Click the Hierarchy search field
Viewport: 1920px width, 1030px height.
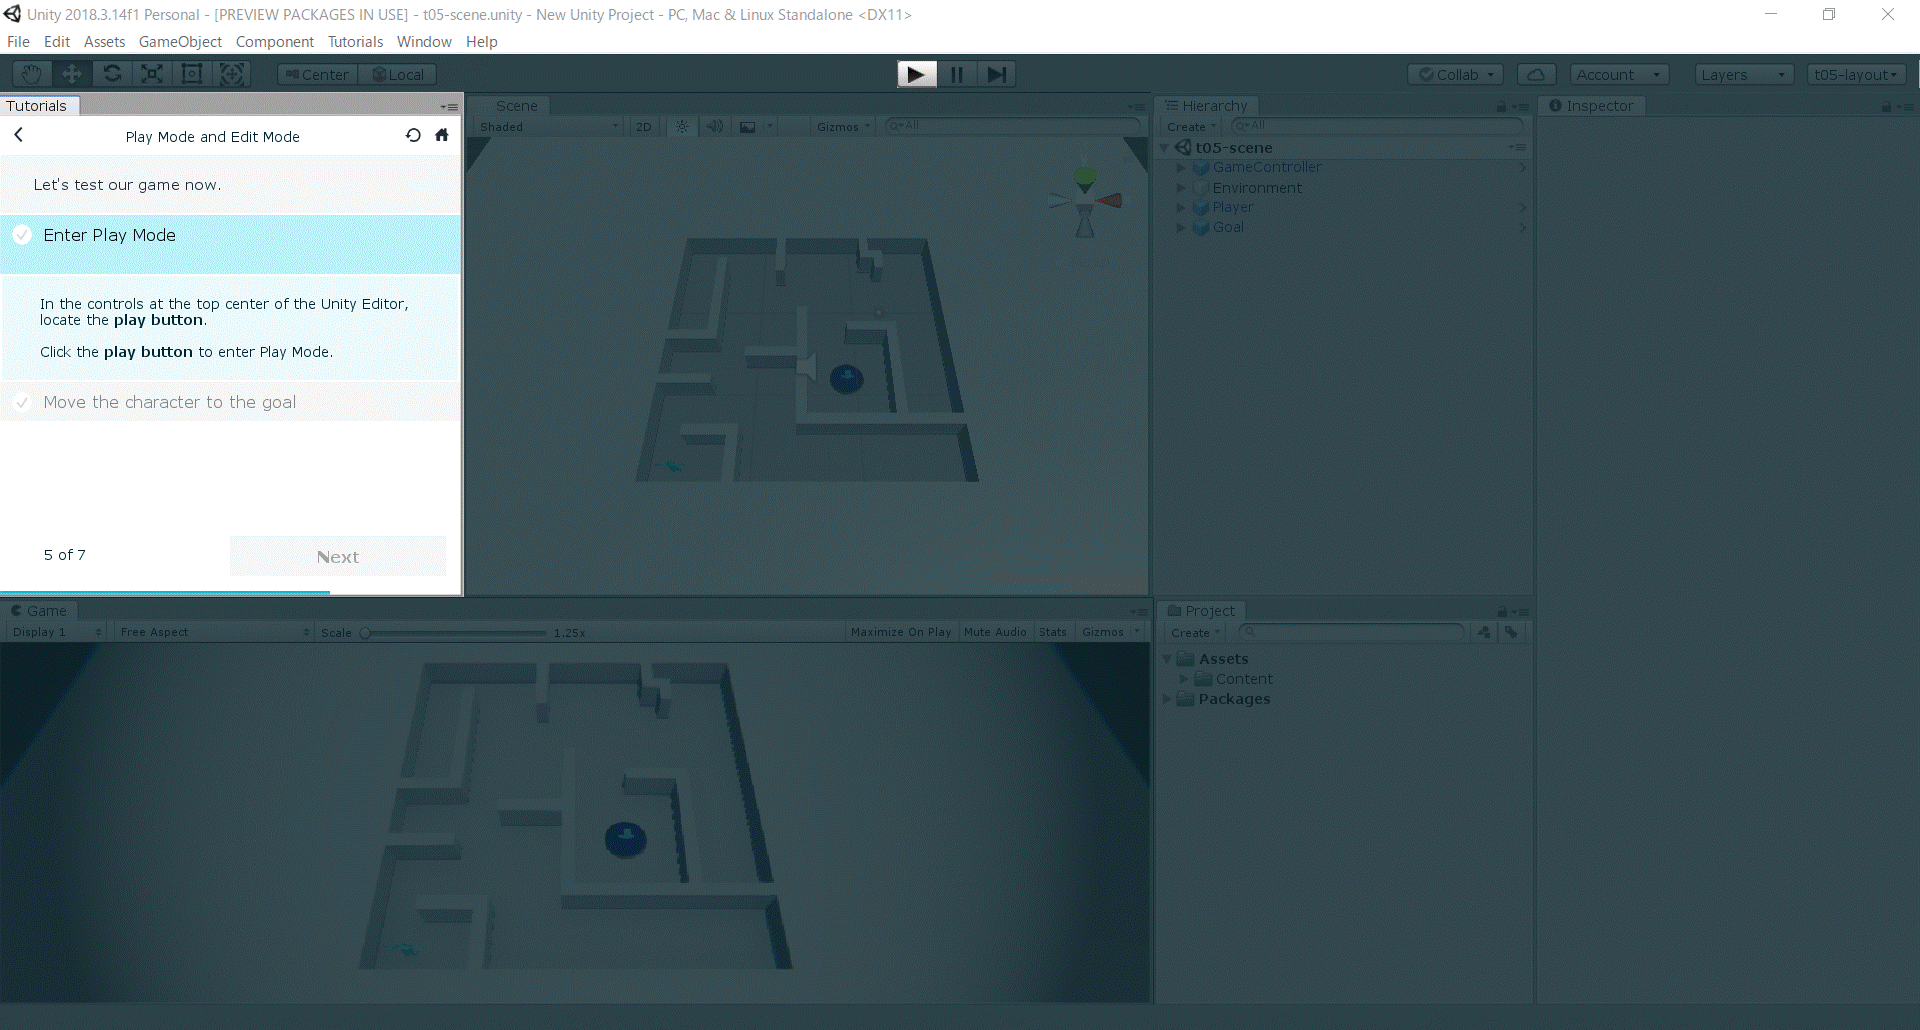pos(1378,126)
